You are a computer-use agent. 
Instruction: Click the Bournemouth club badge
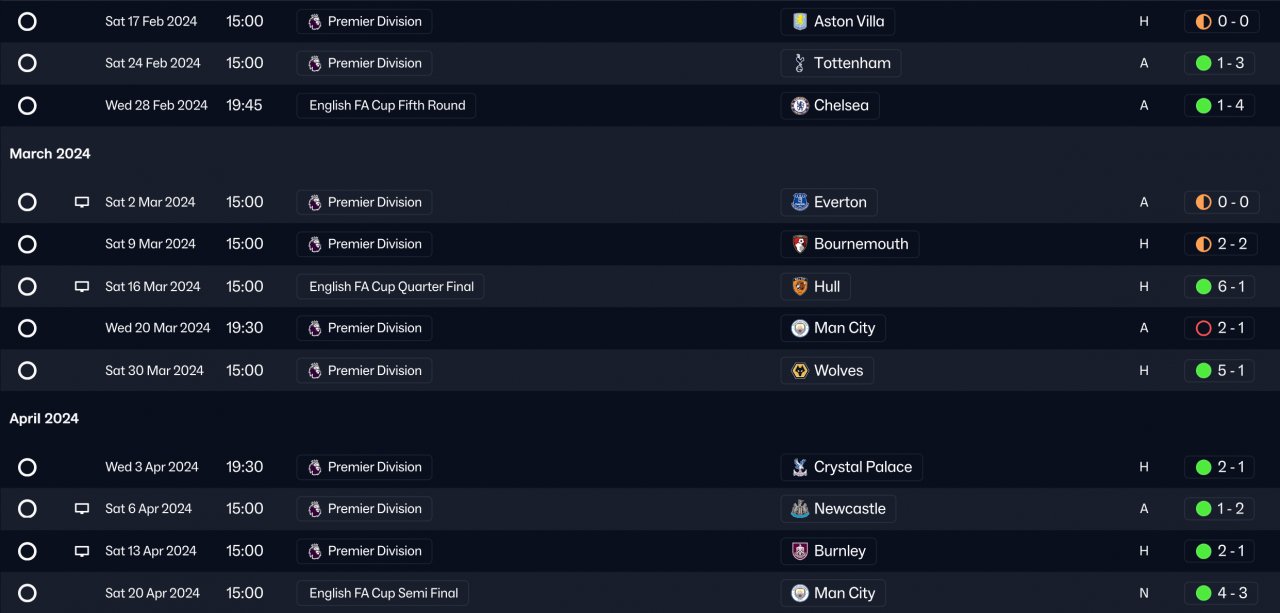pos(800,244)
